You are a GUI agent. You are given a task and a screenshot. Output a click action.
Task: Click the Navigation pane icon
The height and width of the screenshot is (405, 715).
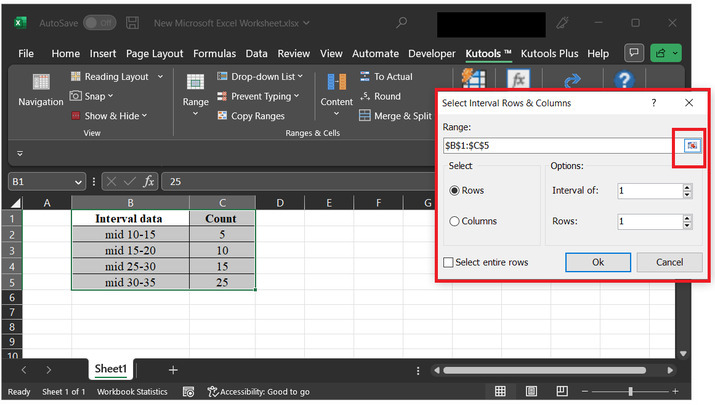[x=41, y=83]
